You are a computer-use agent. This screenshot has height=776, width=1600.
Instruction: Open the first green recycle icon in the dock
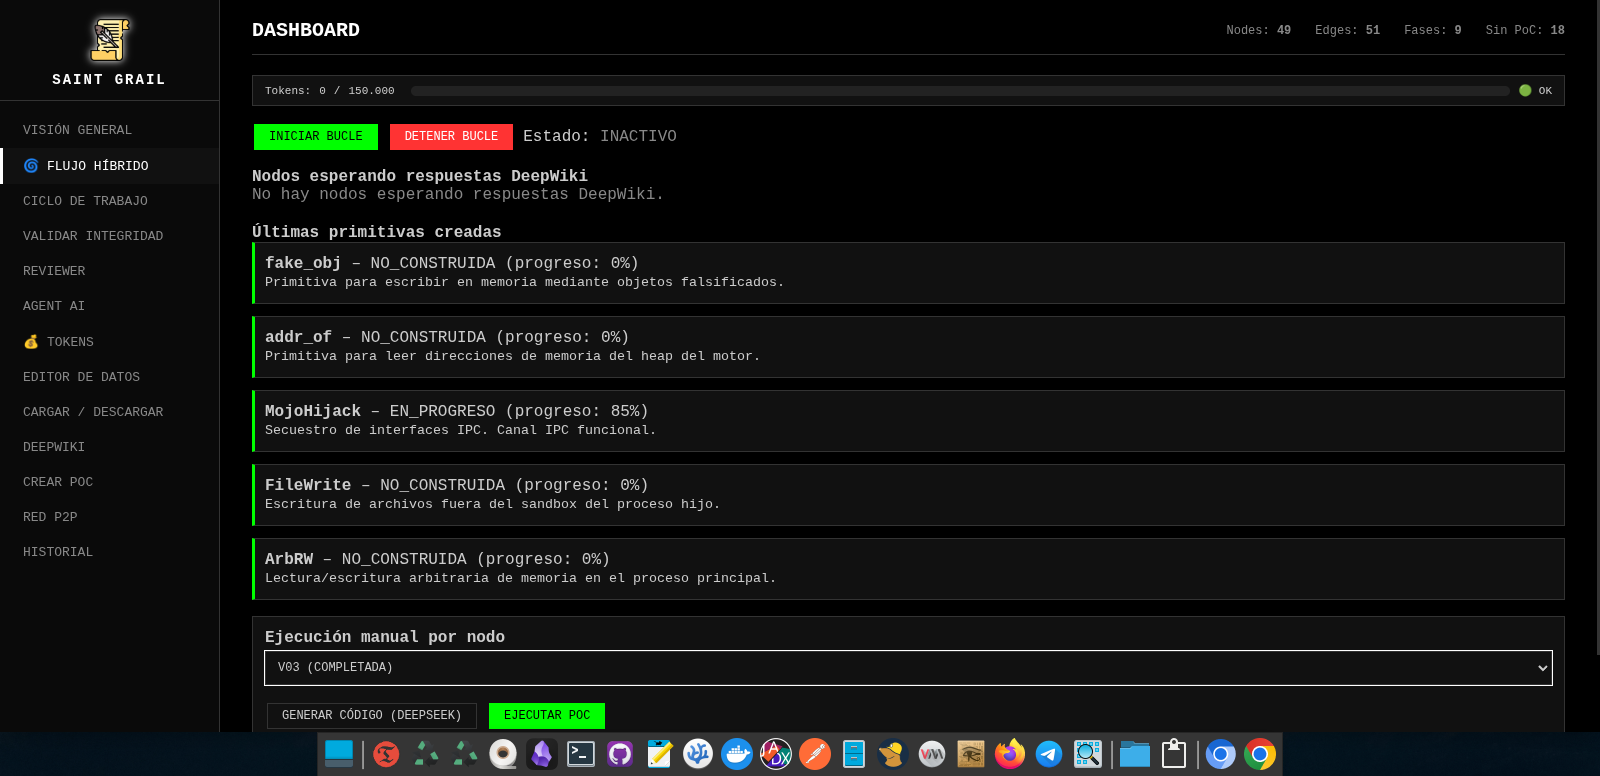point(427,754)
